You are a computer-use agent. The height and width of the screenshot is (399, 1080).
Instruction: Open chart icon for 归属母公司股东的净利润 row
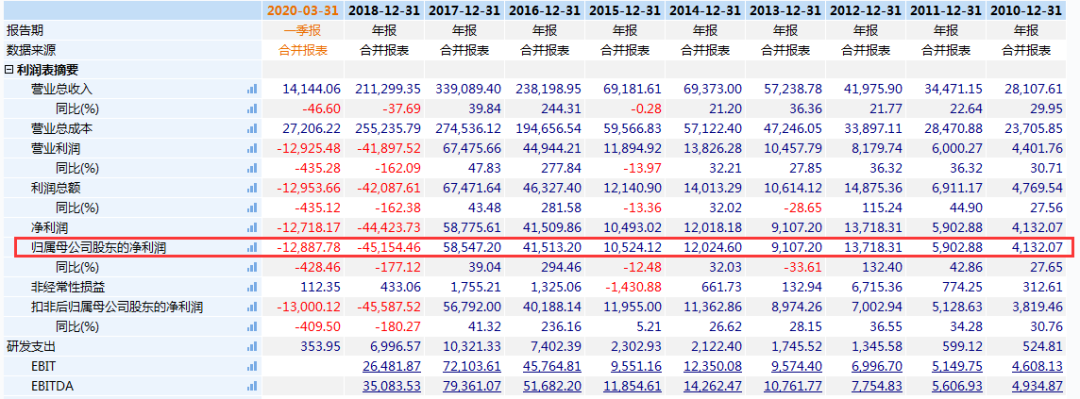251,247
